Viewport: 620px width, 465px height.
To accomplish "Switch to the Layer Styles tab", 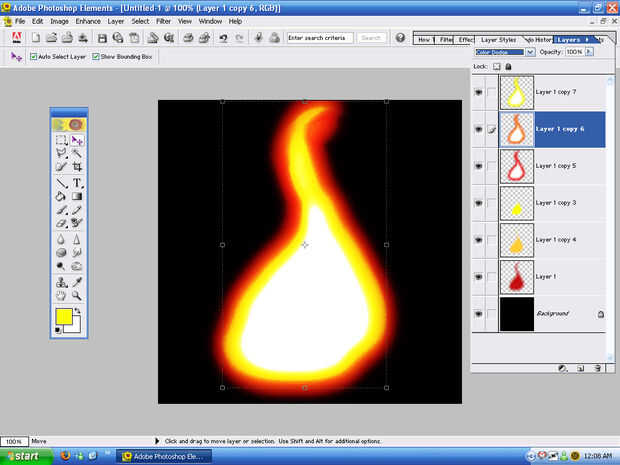I will point(498,40).
